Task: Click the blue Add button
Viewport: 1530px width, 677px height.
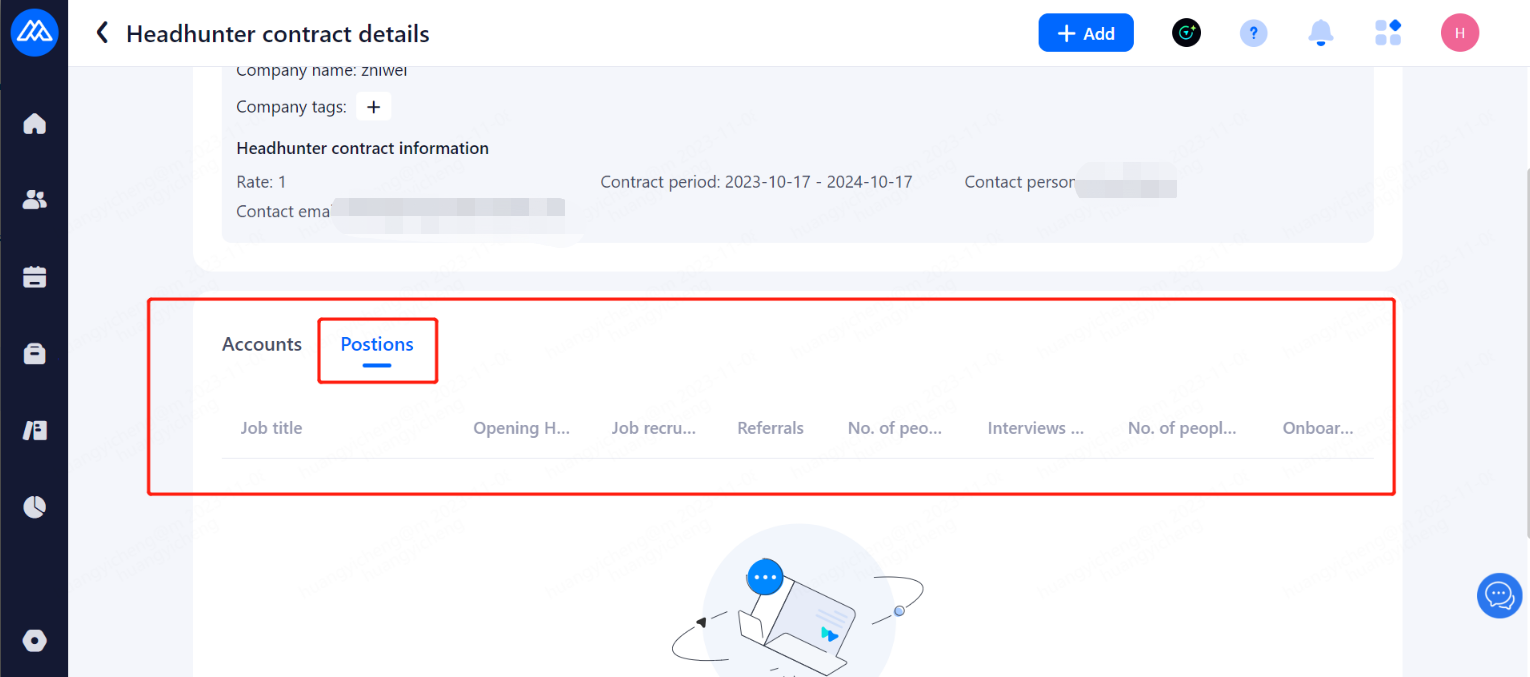Action: pos(1085,33)
